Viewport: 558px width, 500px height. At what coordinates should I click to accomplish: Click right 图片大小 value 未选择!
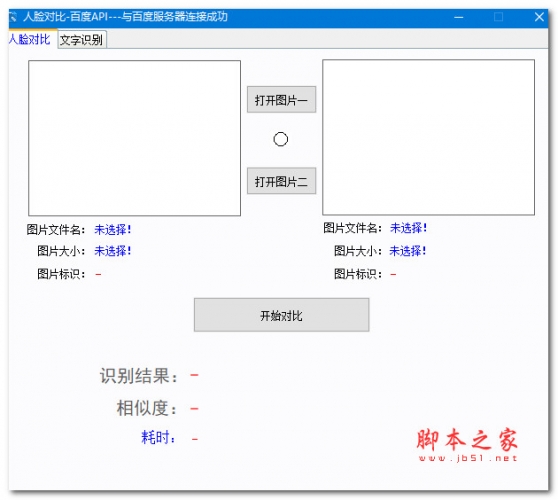pyautogui.click(x=408, y=251)
